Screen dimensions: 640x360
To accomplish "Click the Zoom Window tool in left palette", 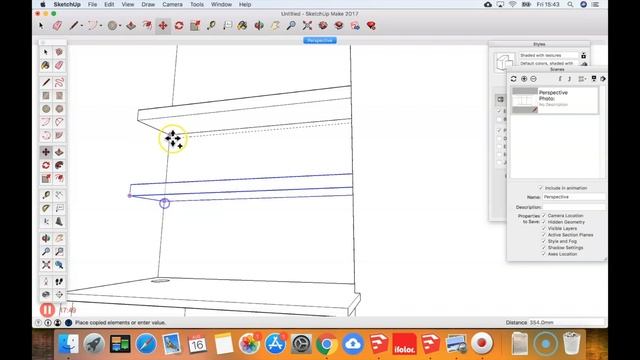I will point(59,251).
